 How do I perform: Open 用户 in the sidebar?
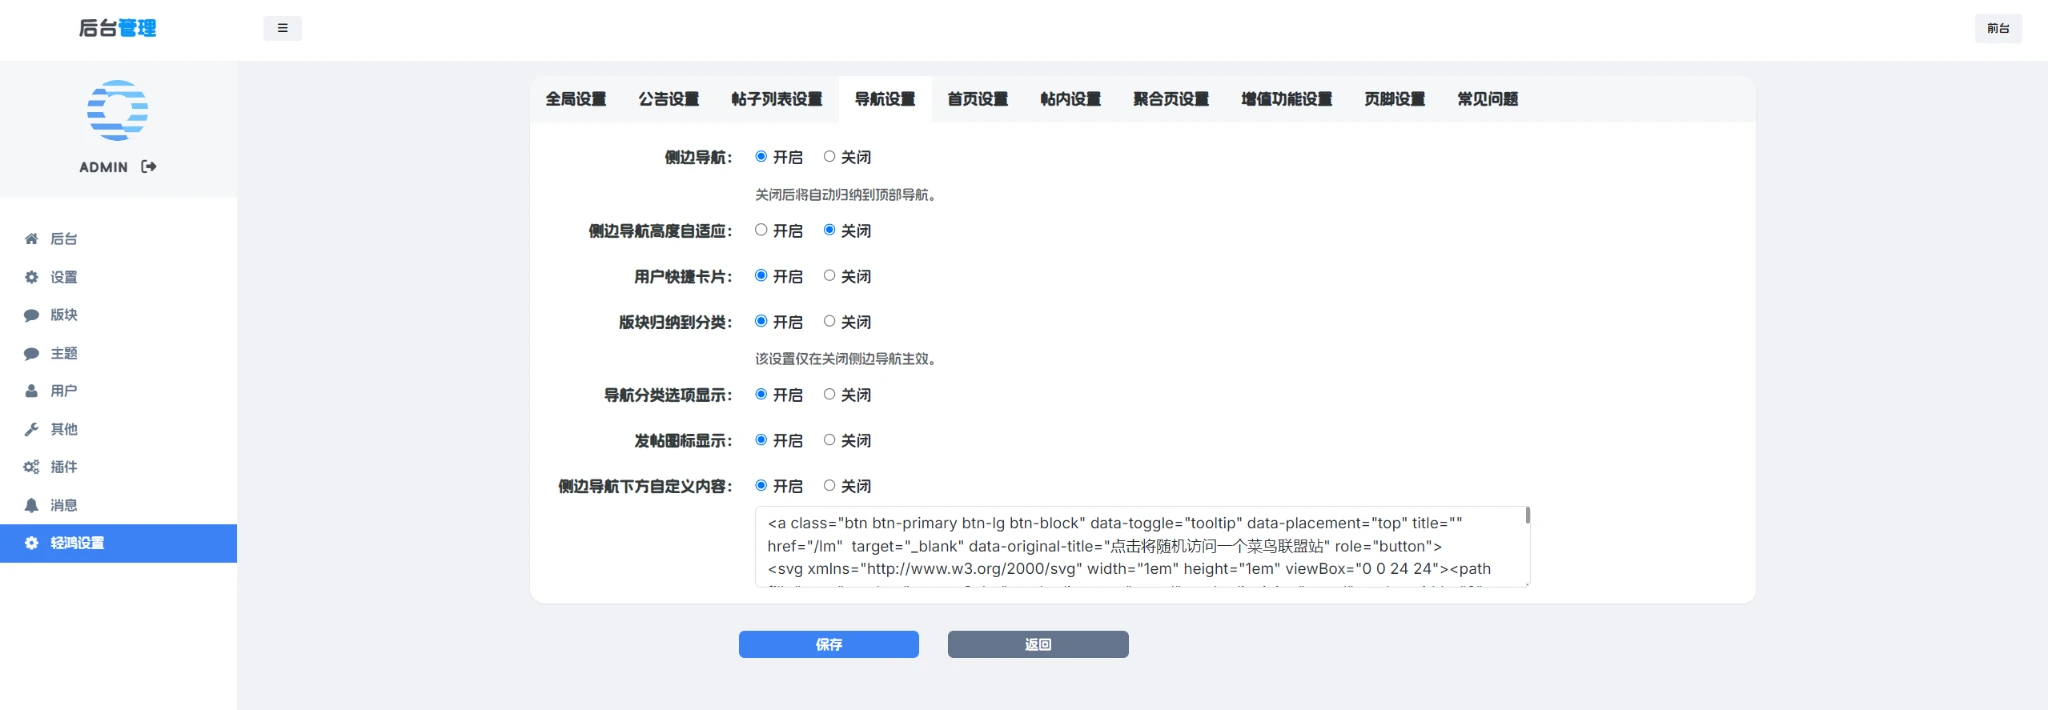click(118, 391)
